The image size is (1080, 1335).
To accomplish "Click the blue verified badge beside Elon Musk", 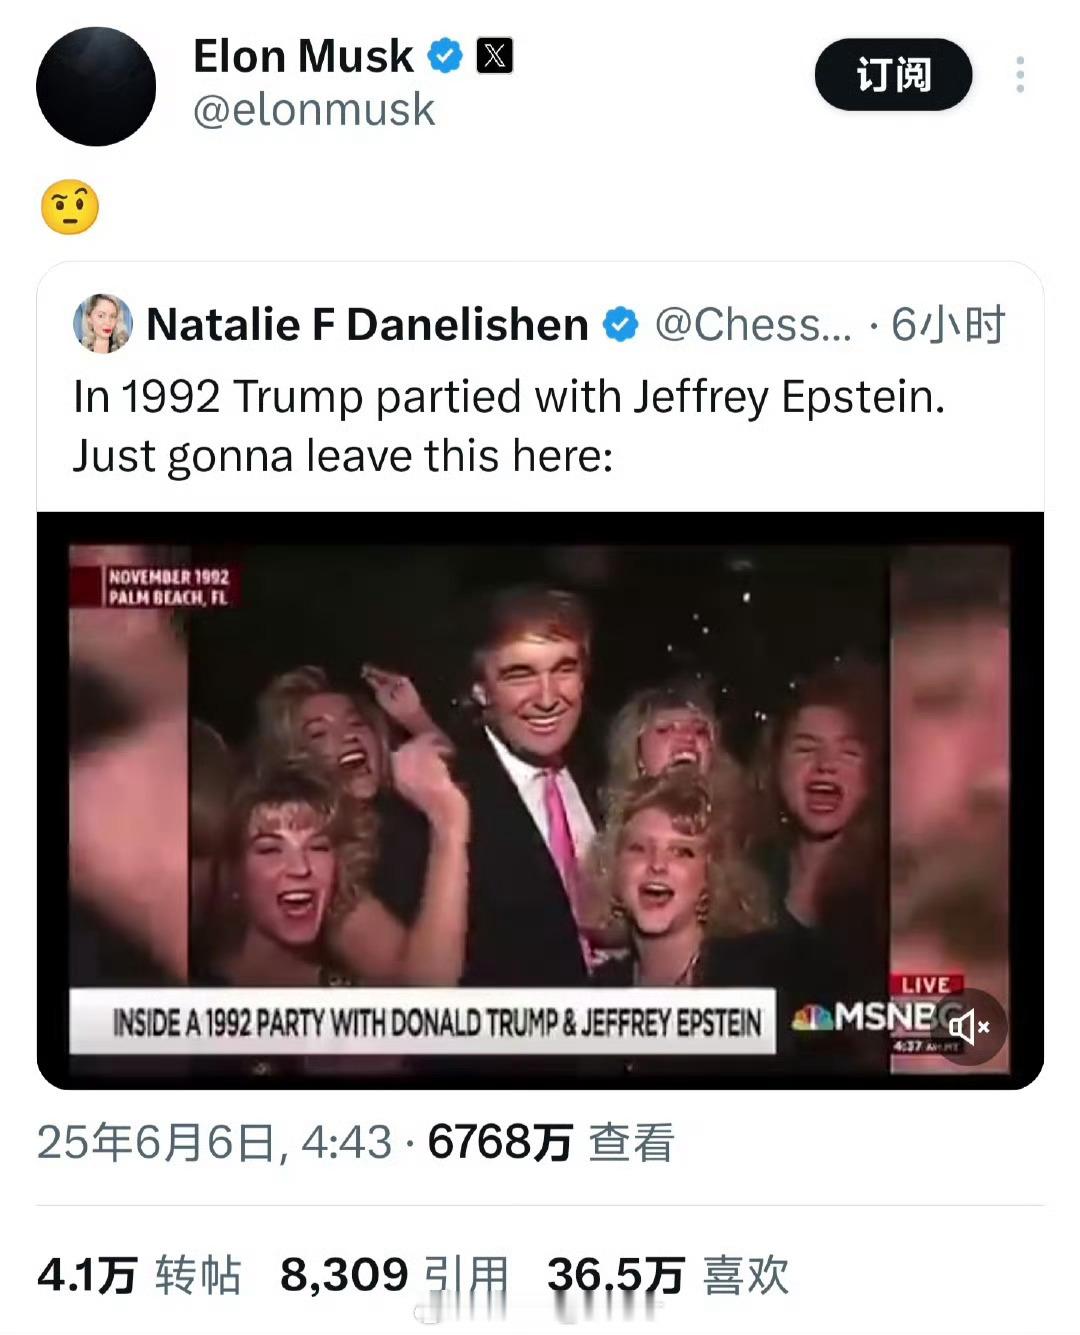I will tap(445, 55).
